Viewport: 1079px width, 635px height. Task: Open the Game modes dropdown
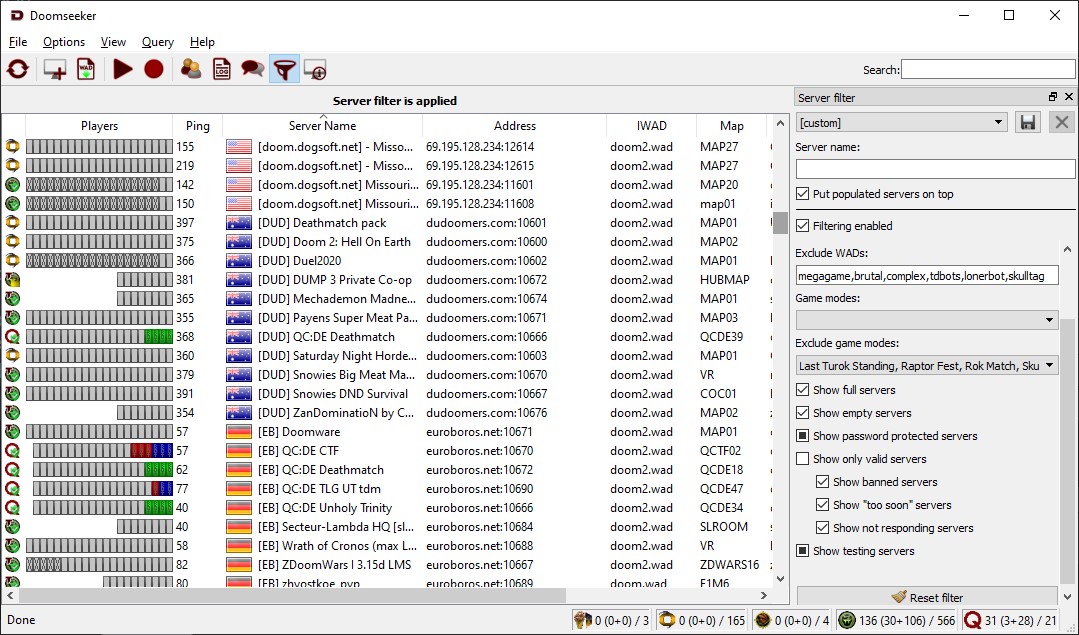(926, 320)
